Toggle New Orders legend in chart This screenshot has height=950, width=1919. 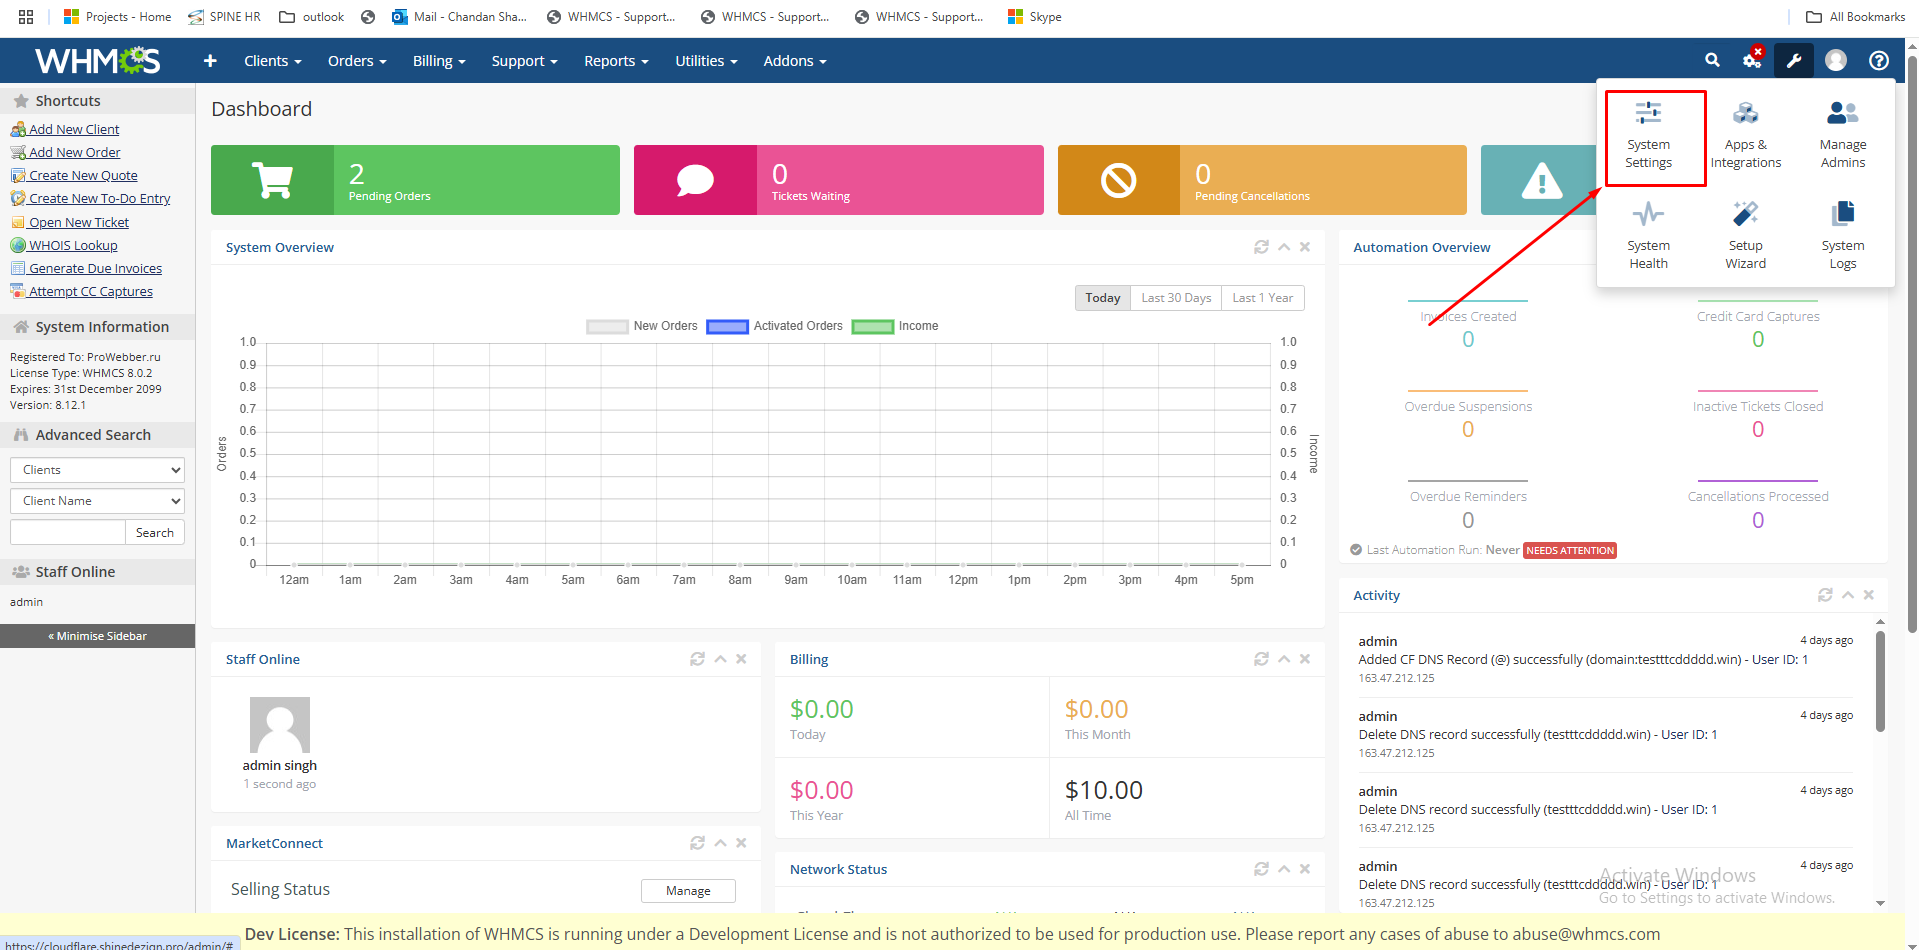click(x=642, y=326)
